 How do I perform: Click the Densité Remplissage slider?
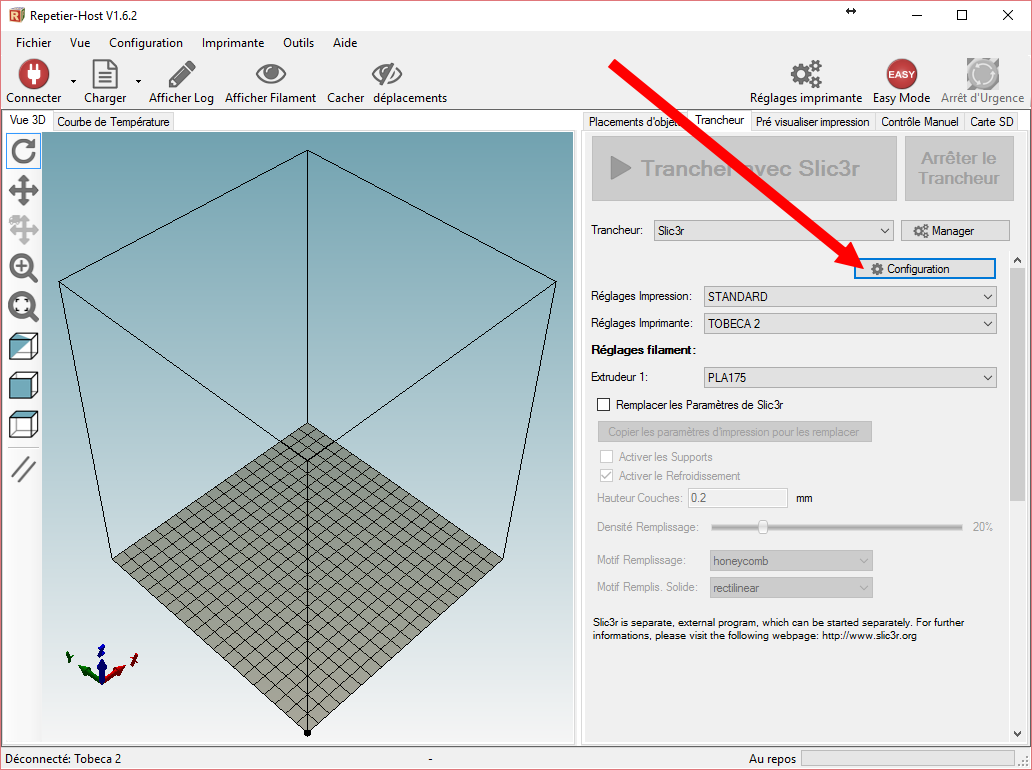[763, 527]
